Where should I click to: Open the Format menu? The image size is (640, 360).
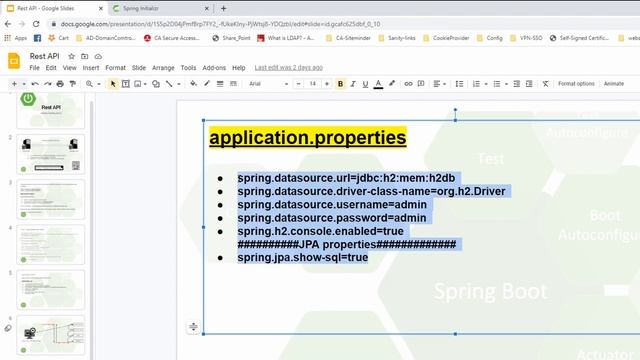click(x=116, y=68)
